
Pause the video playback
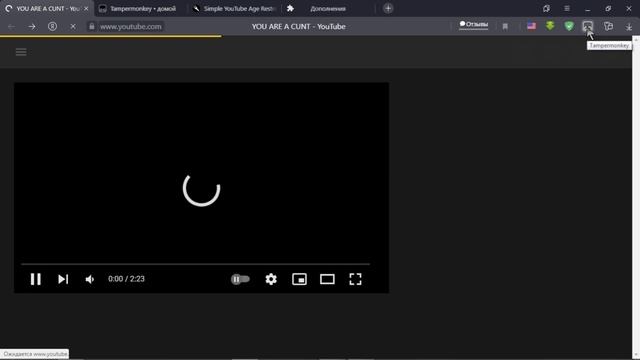[36, 279]
